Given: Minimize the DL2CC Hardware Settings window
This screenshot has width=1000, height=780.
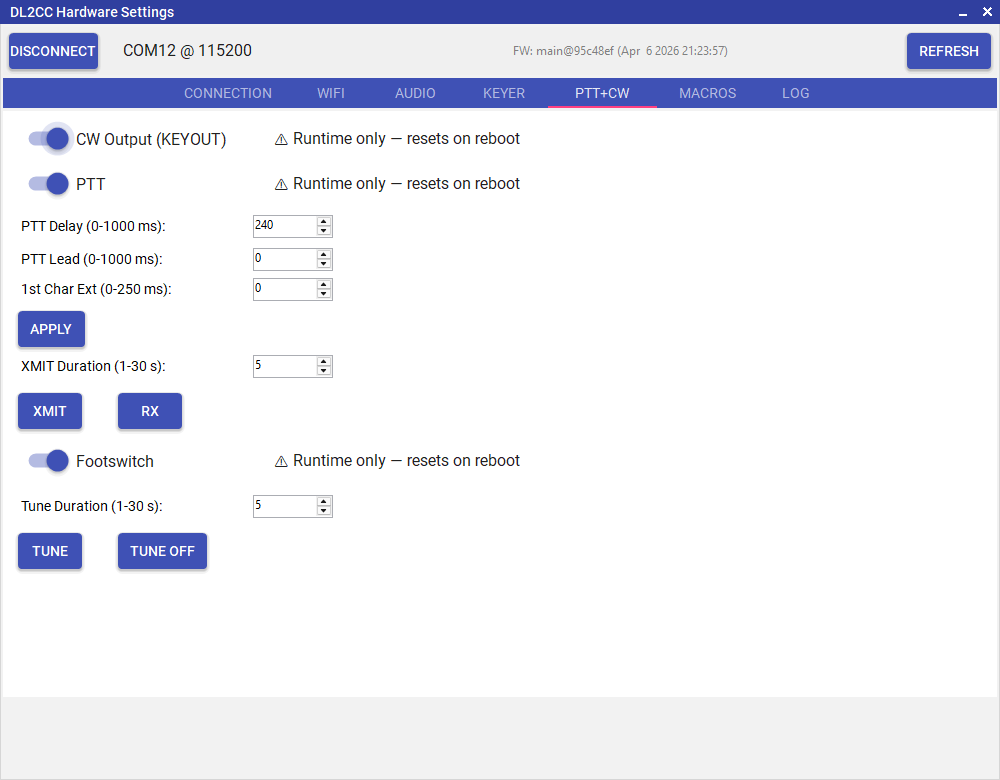Looking at the screenshot, I should [x=963, y=12].
